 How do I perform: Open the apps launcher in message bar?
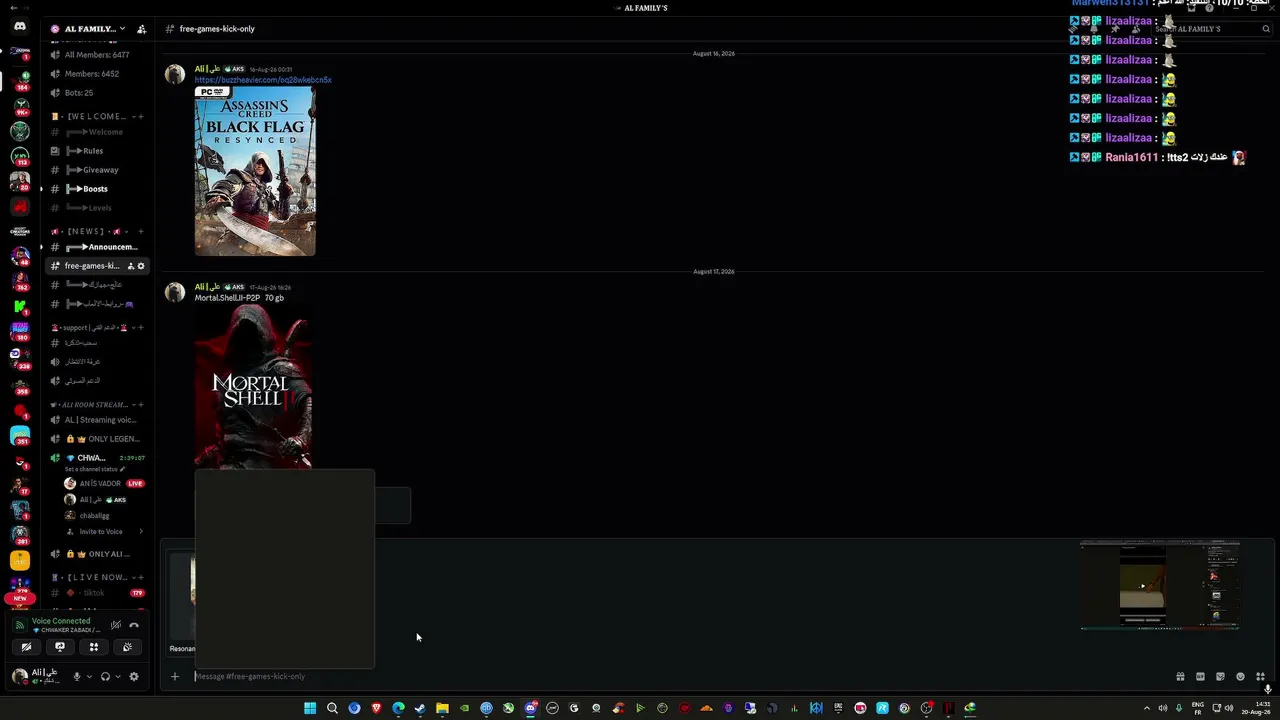tap(1261, 677)
